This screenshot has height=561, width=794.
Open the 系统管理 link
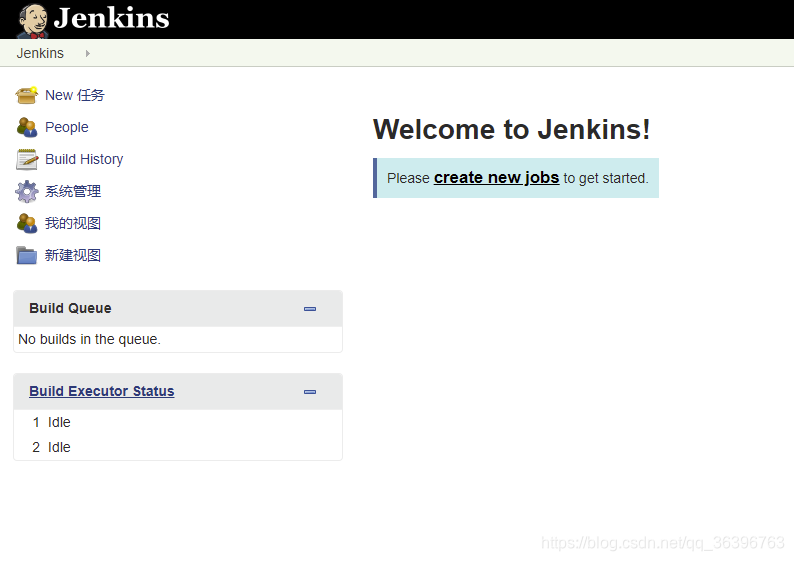[73, 191]
